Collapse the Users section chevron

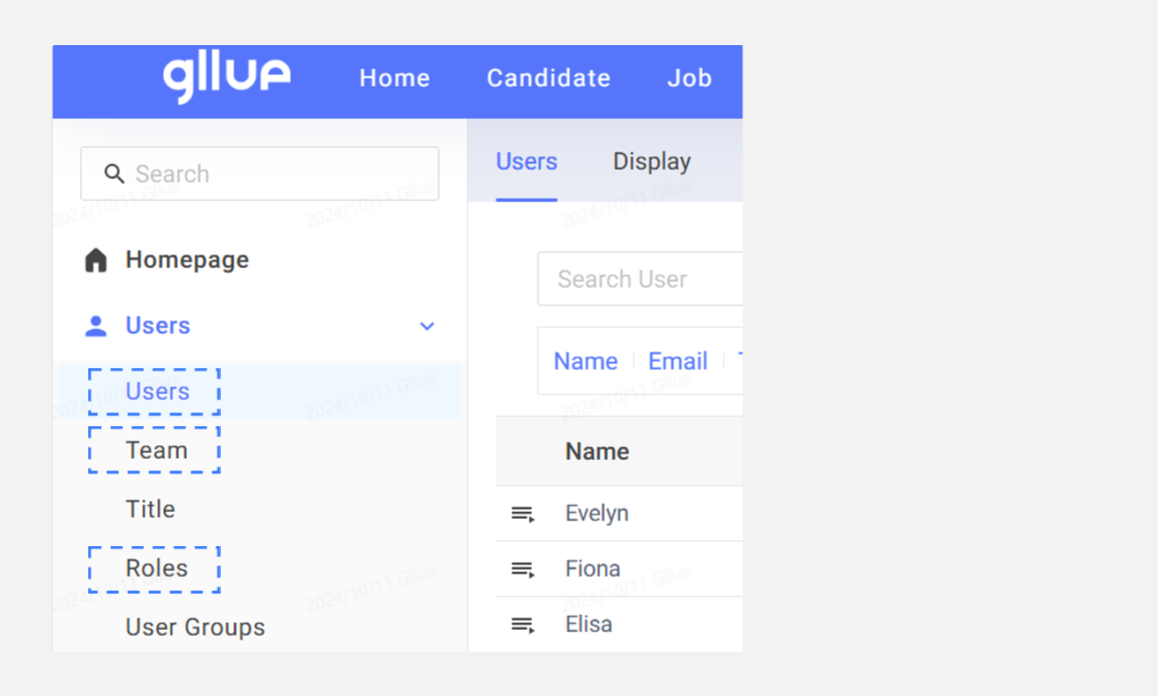point(427,326)
